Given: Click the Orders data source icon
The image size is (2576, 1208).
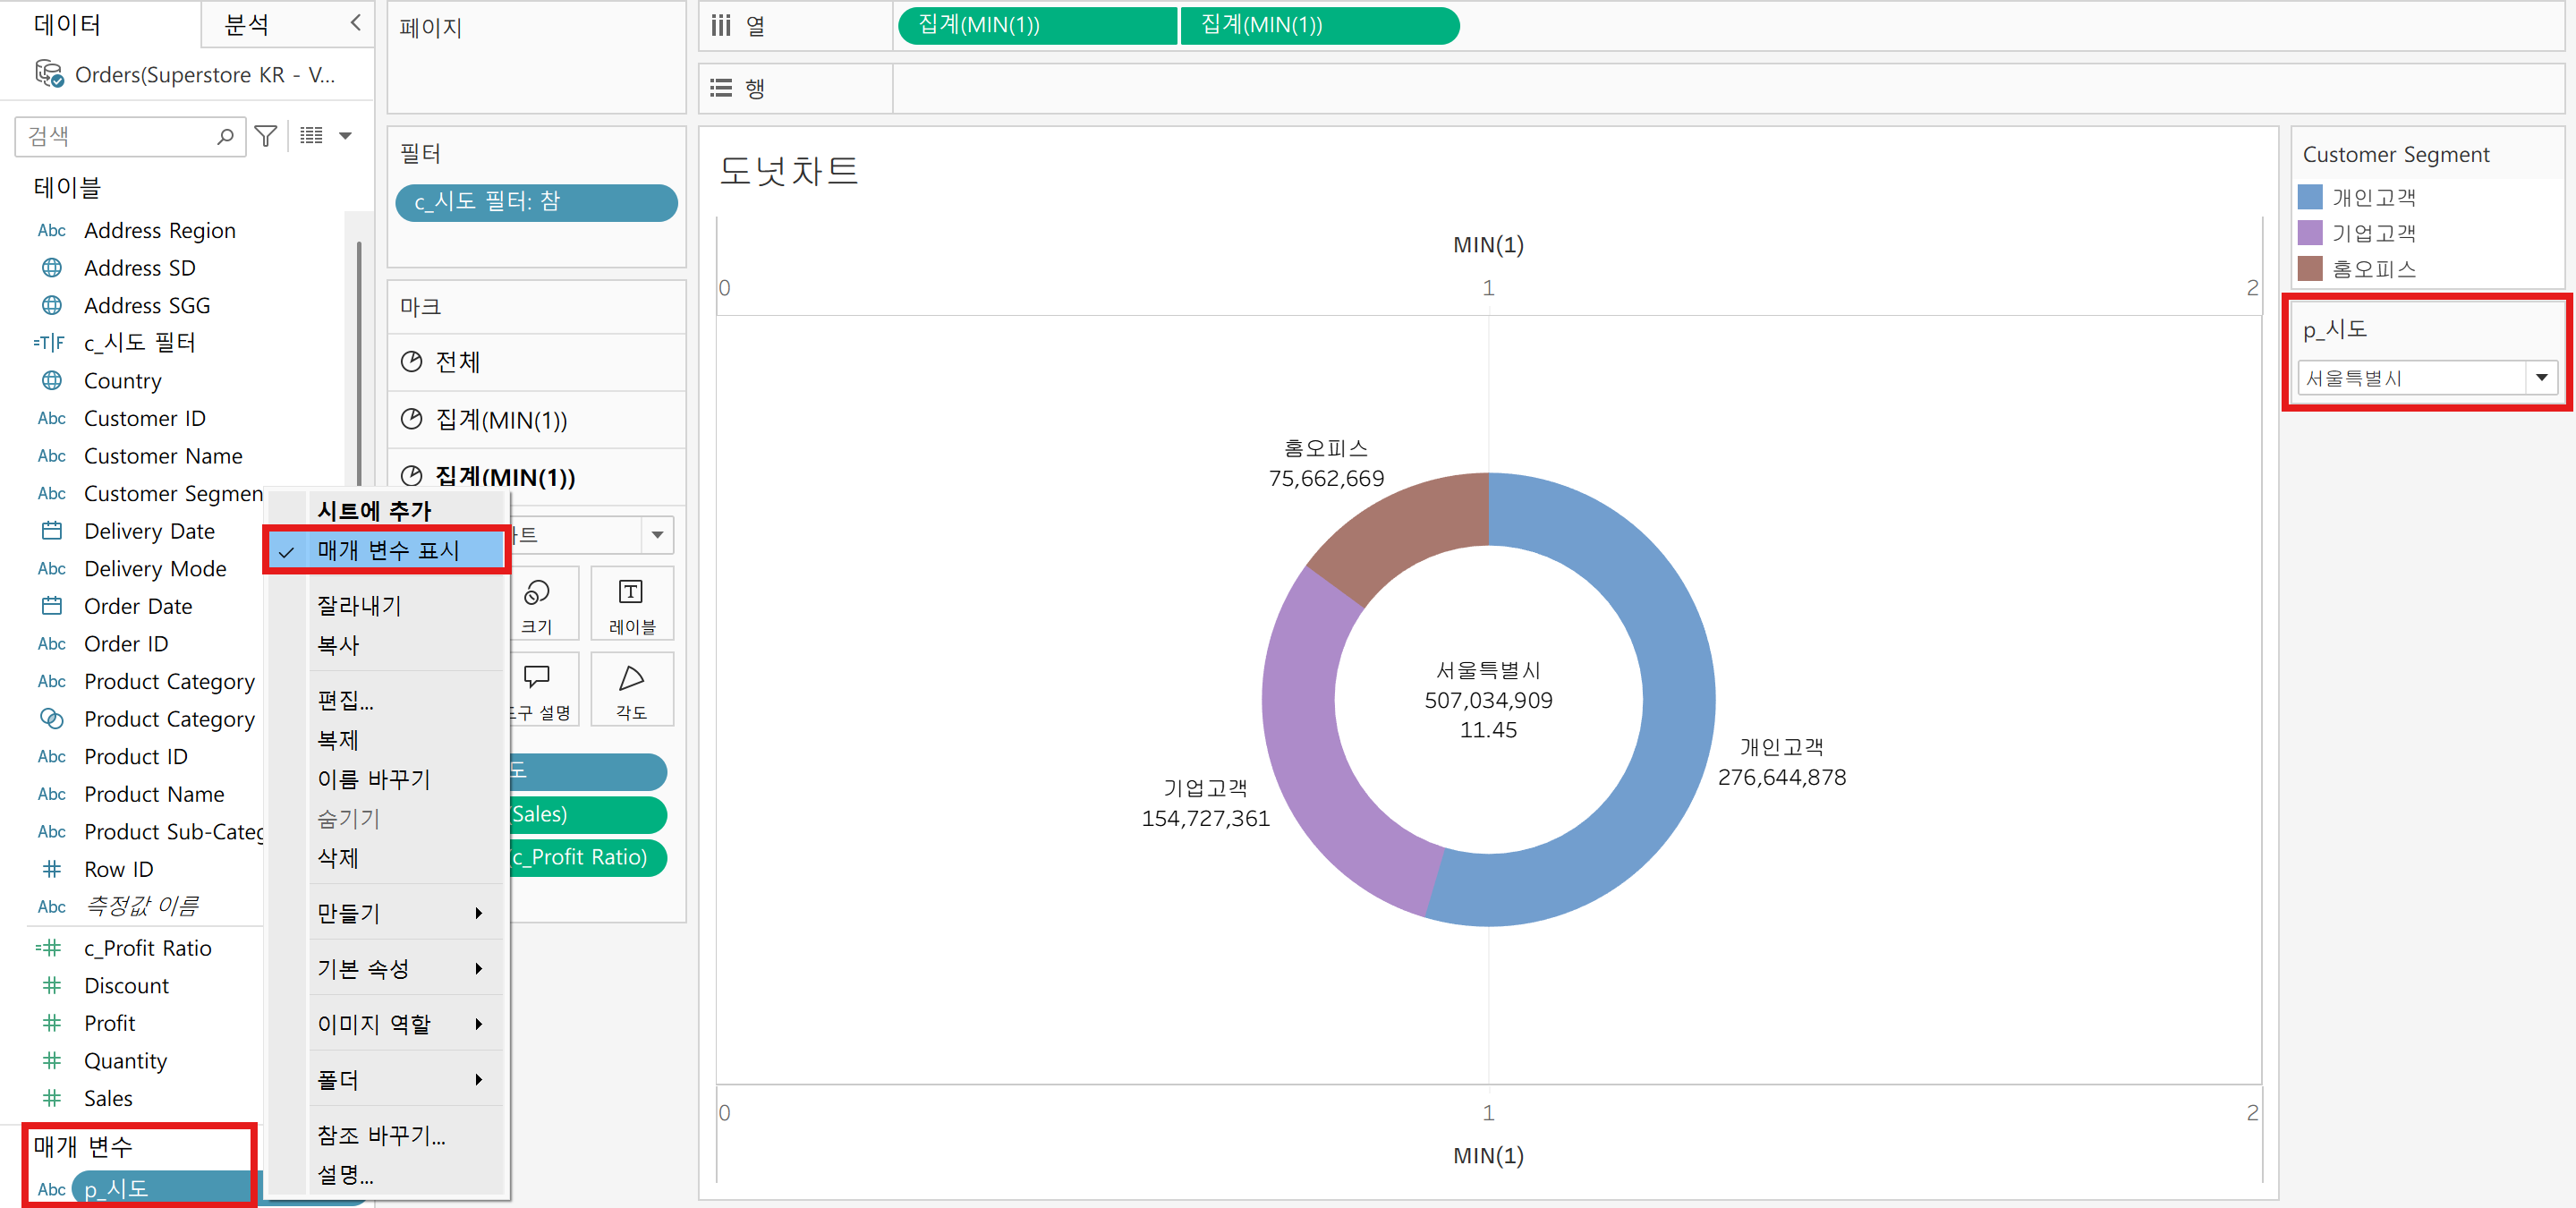Looking at the screenshot, I should [x=49, y=75].
